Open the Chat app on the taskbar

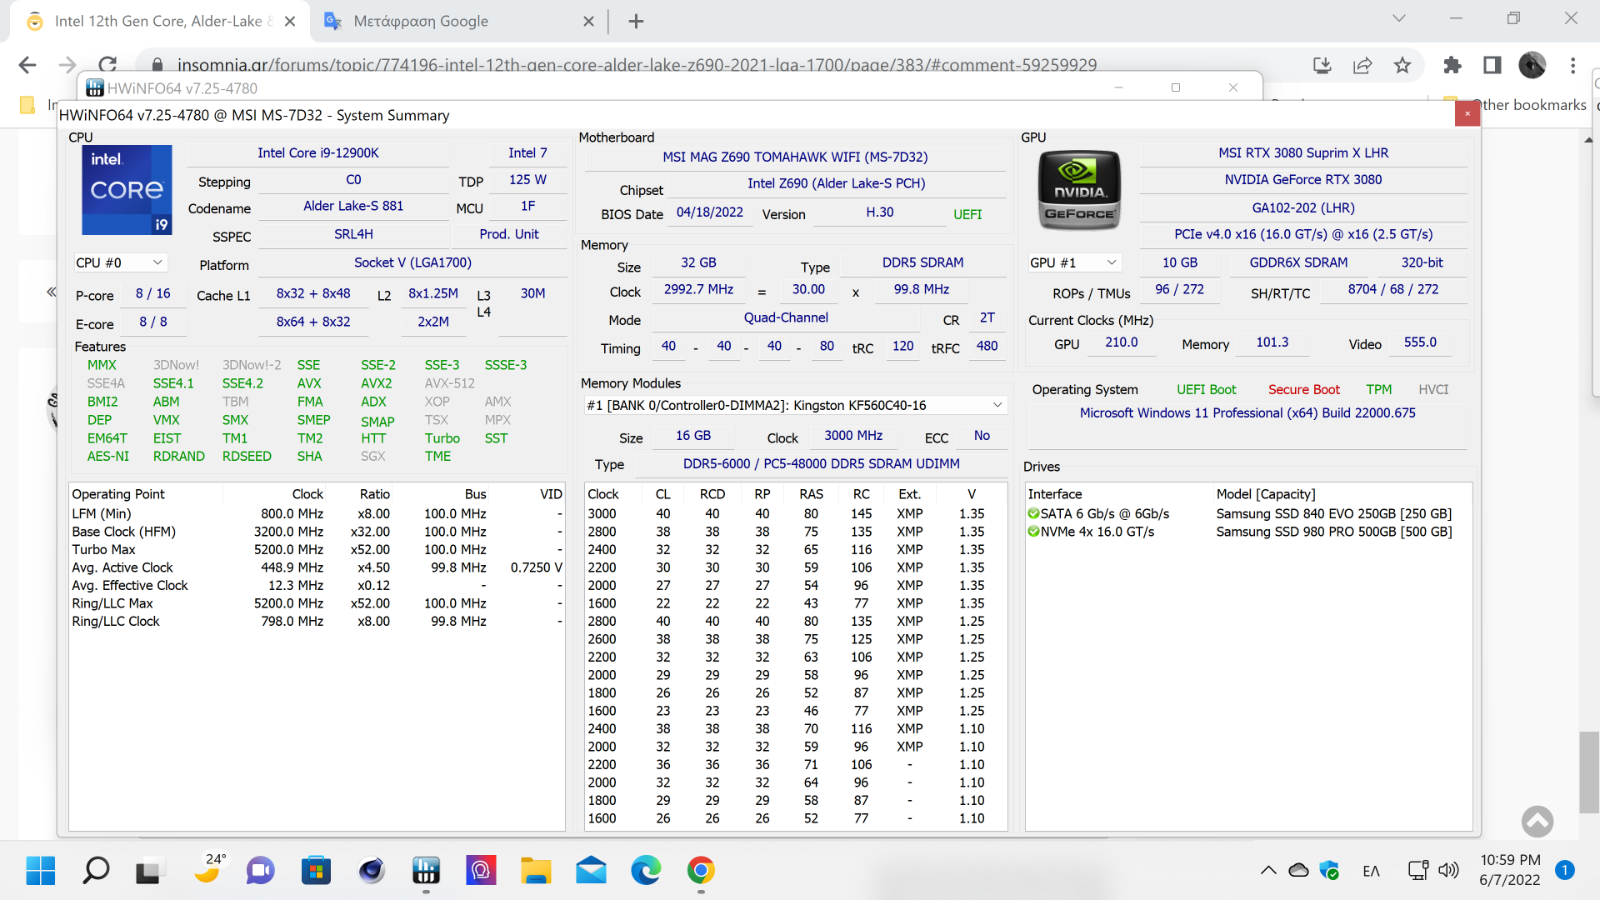point(260,871)
